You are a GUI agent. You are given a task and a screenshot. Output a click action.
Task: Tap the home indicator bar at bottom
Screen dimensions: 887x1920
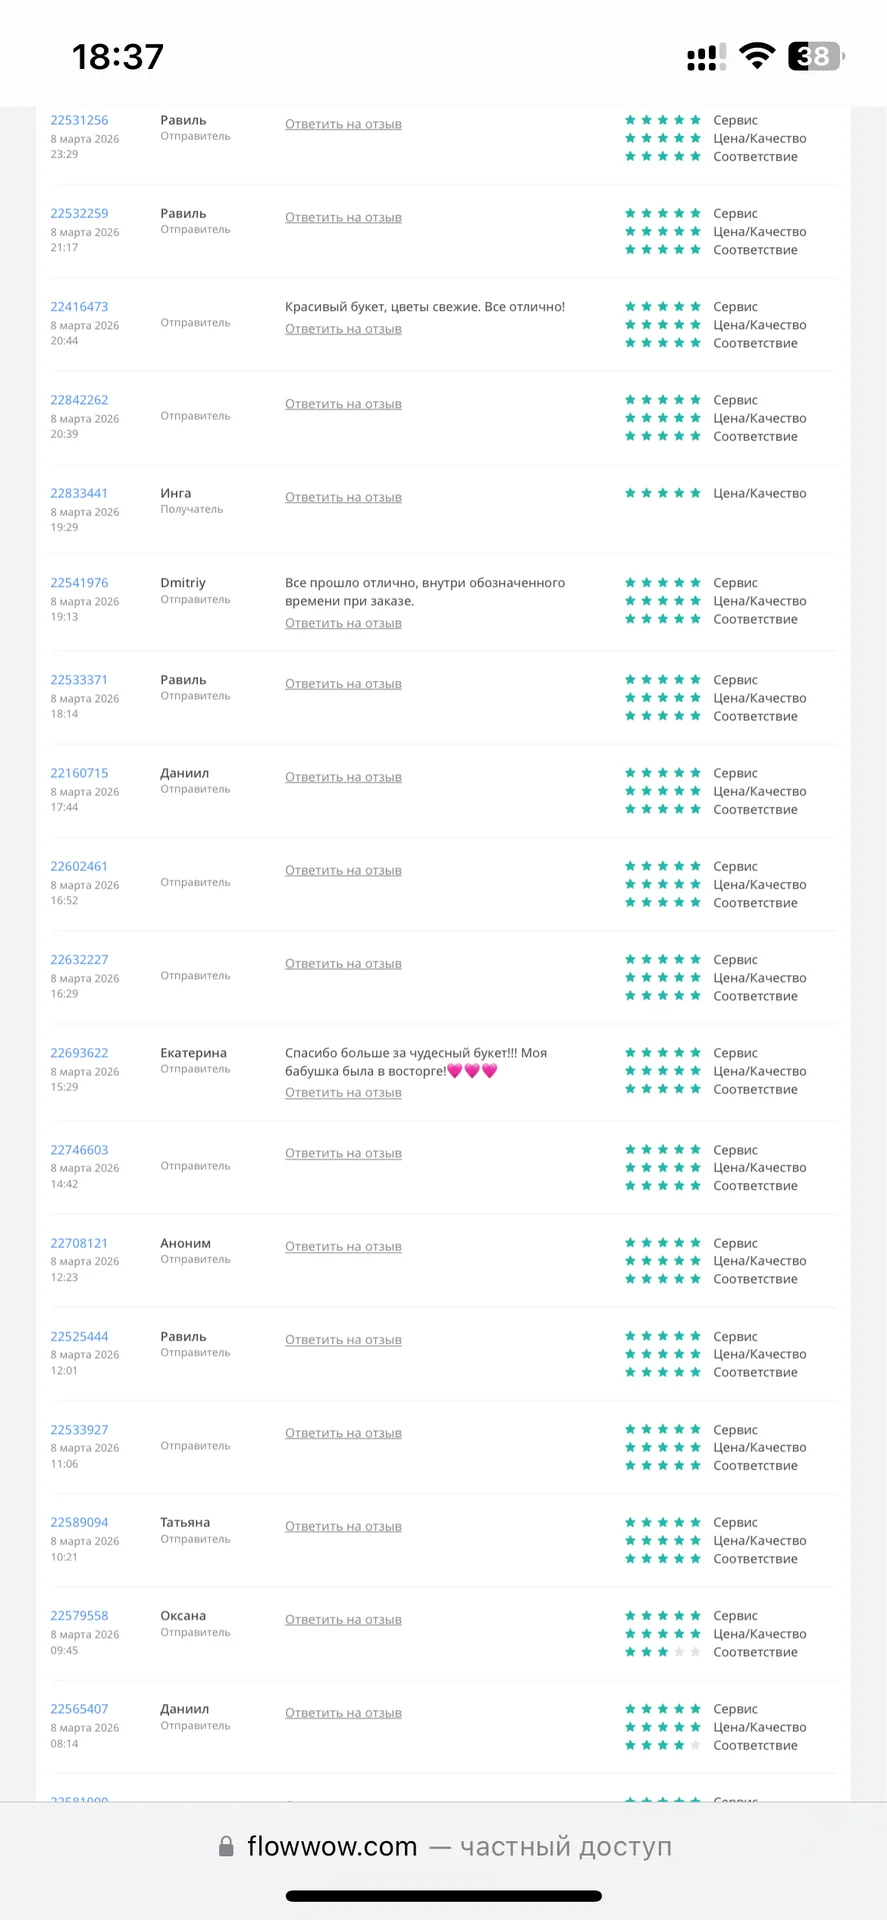pyautogui.click(x=444, y=1896)
